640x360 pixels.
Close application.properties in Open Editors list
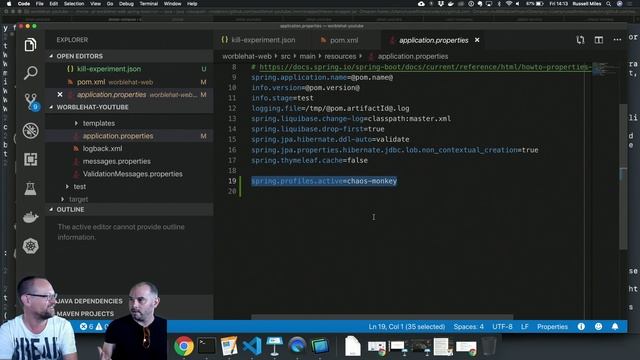pos(60,94)
